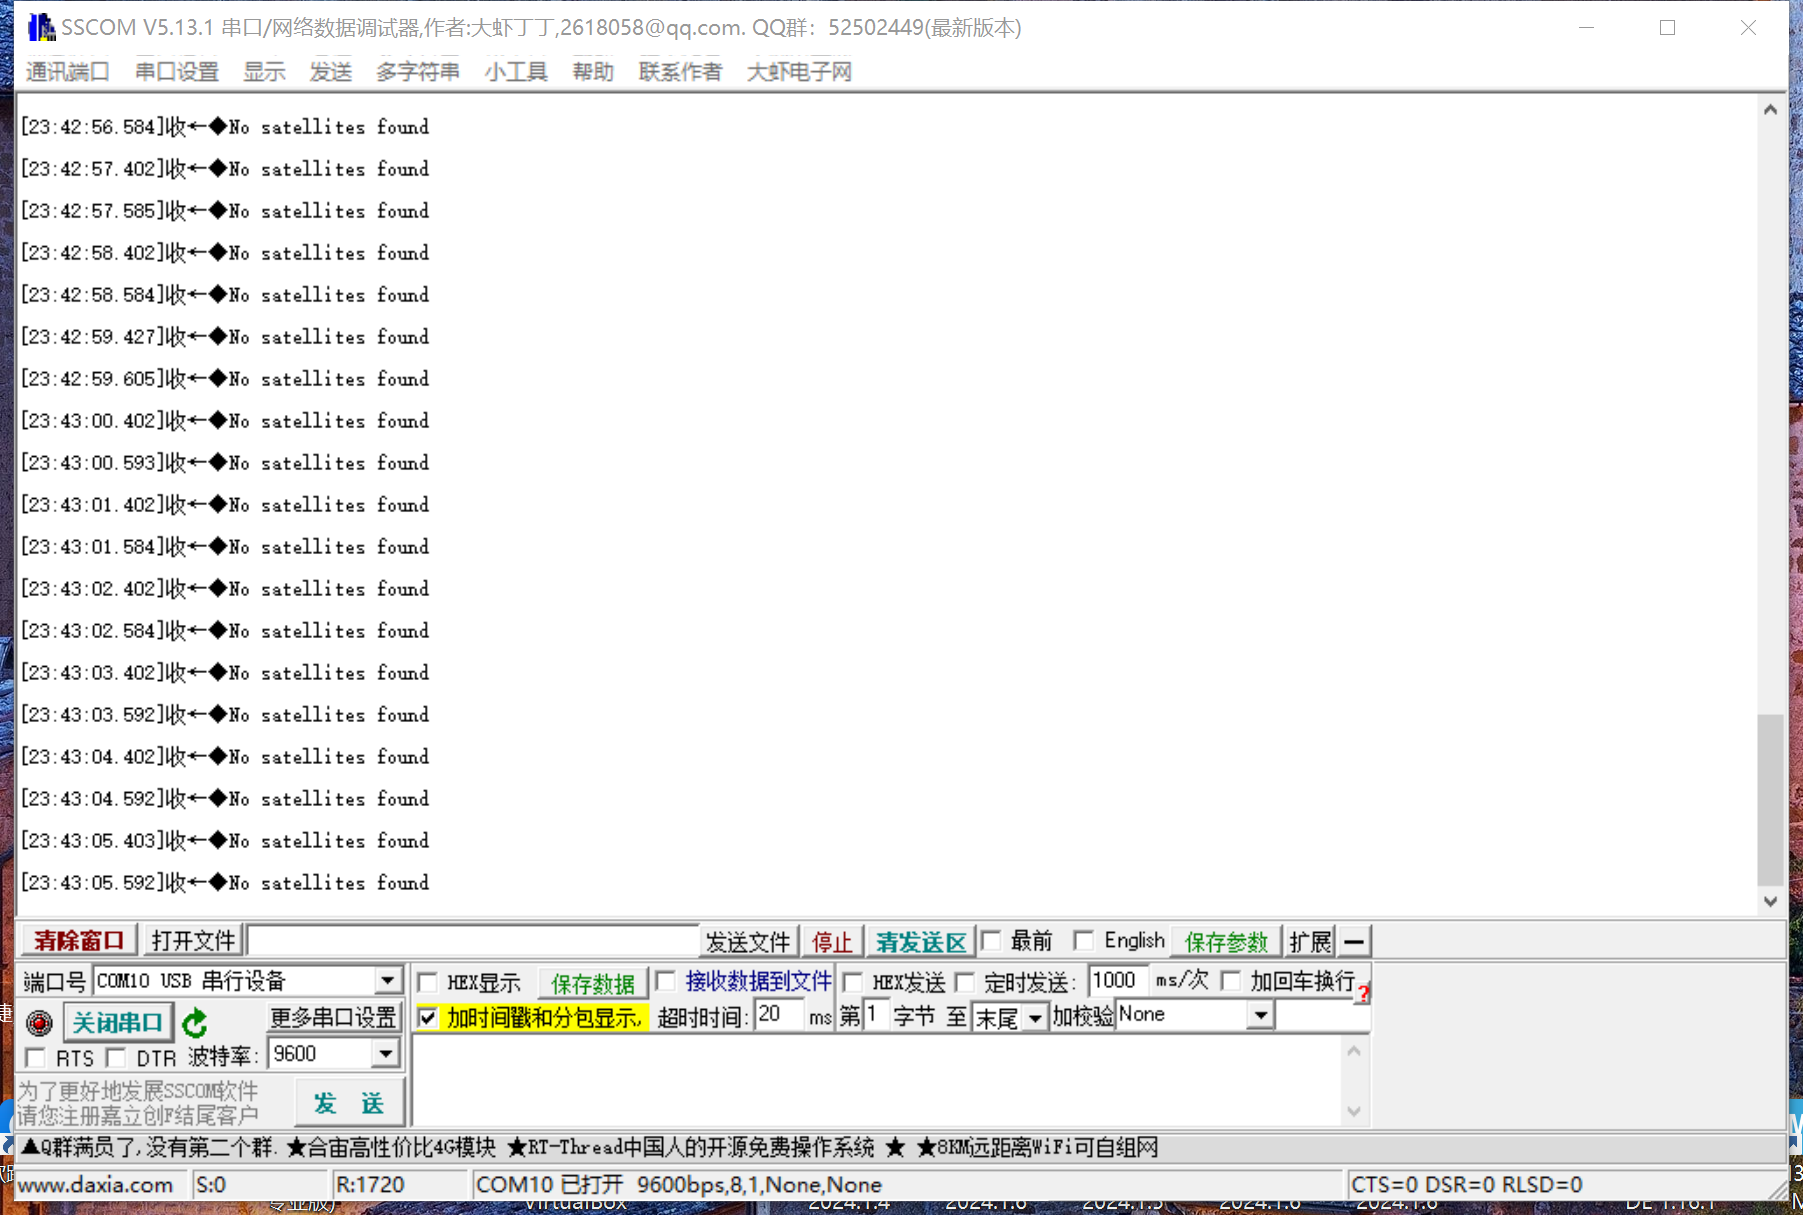Click send area scroll up arrow
The width and height of the screenshot is (1803, 1215).
coord(1354,1051)
